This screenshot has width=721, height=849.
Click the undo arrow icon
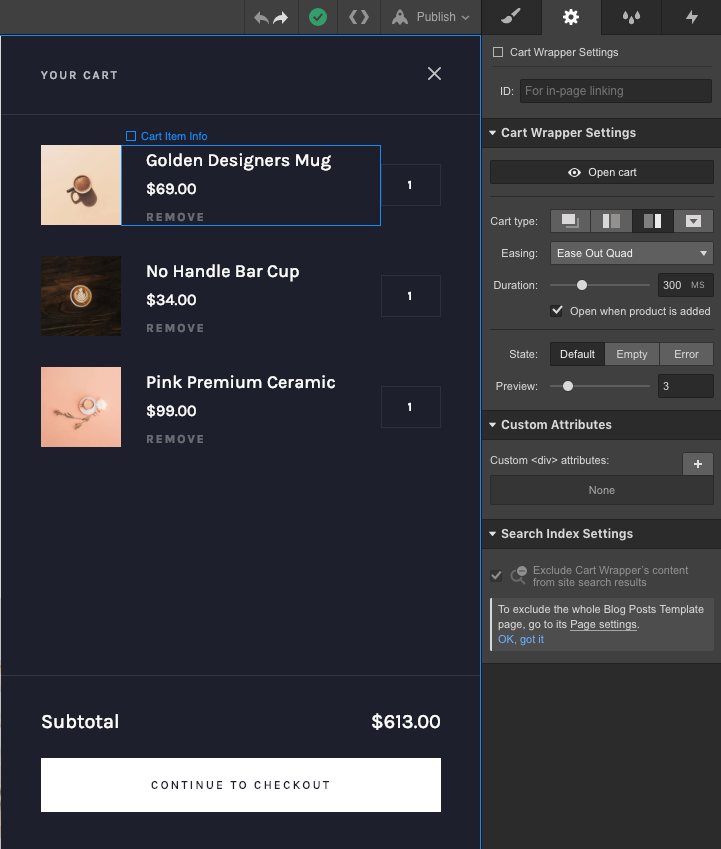point(261,18)
